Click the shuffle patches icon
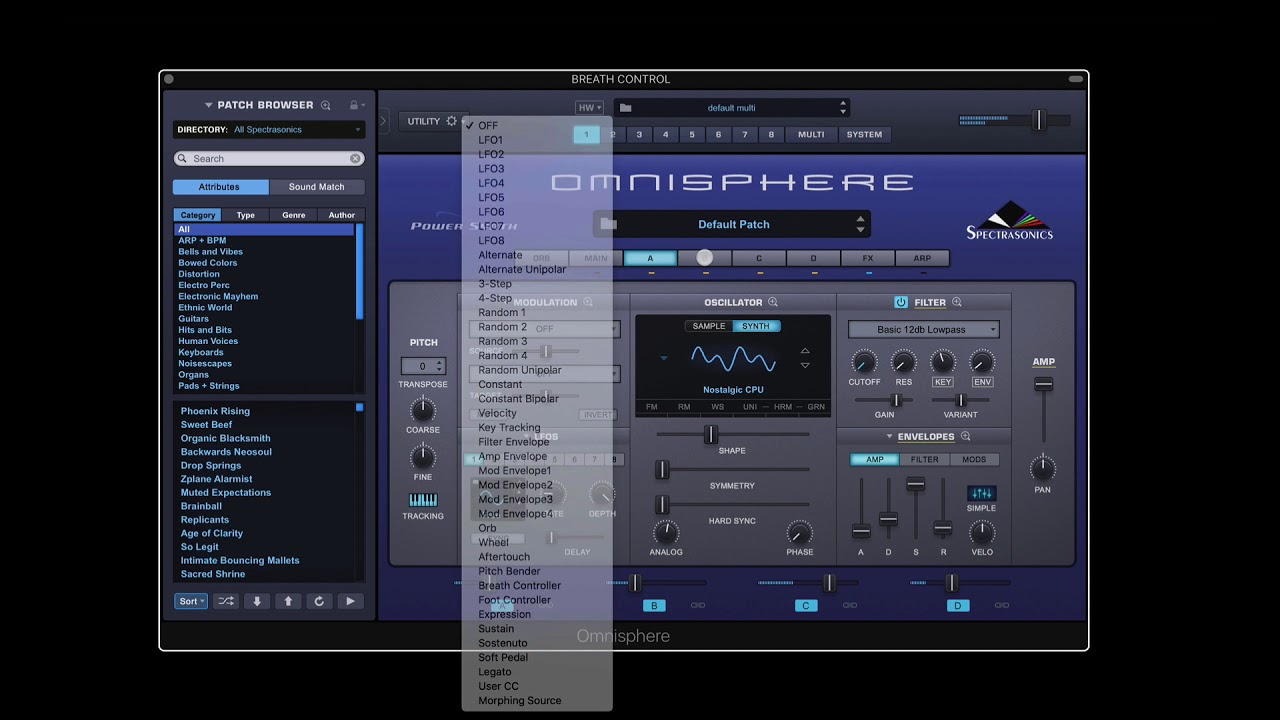Image resolution: width=1280 pixels, height=720 pixels. tap(227, 601)
